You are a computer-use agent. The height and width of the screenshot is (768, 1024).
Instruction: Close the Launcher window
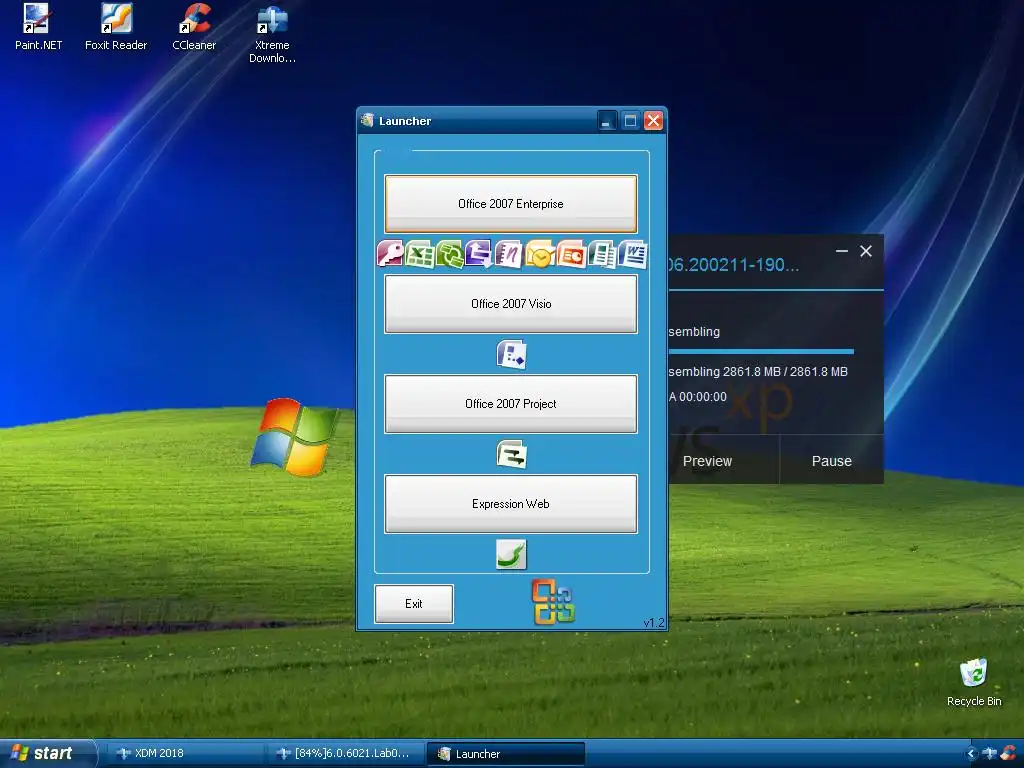[654, 120]
